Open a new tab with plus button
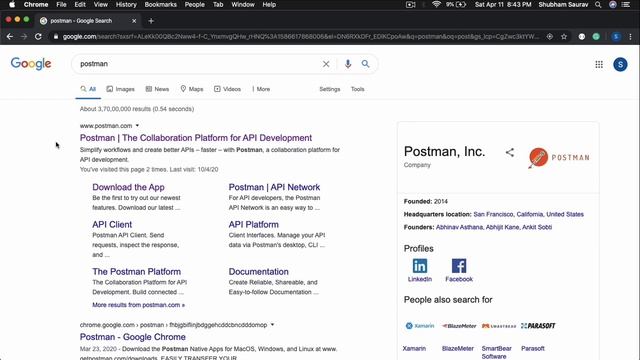640x360 pixels. pos(151,21)
